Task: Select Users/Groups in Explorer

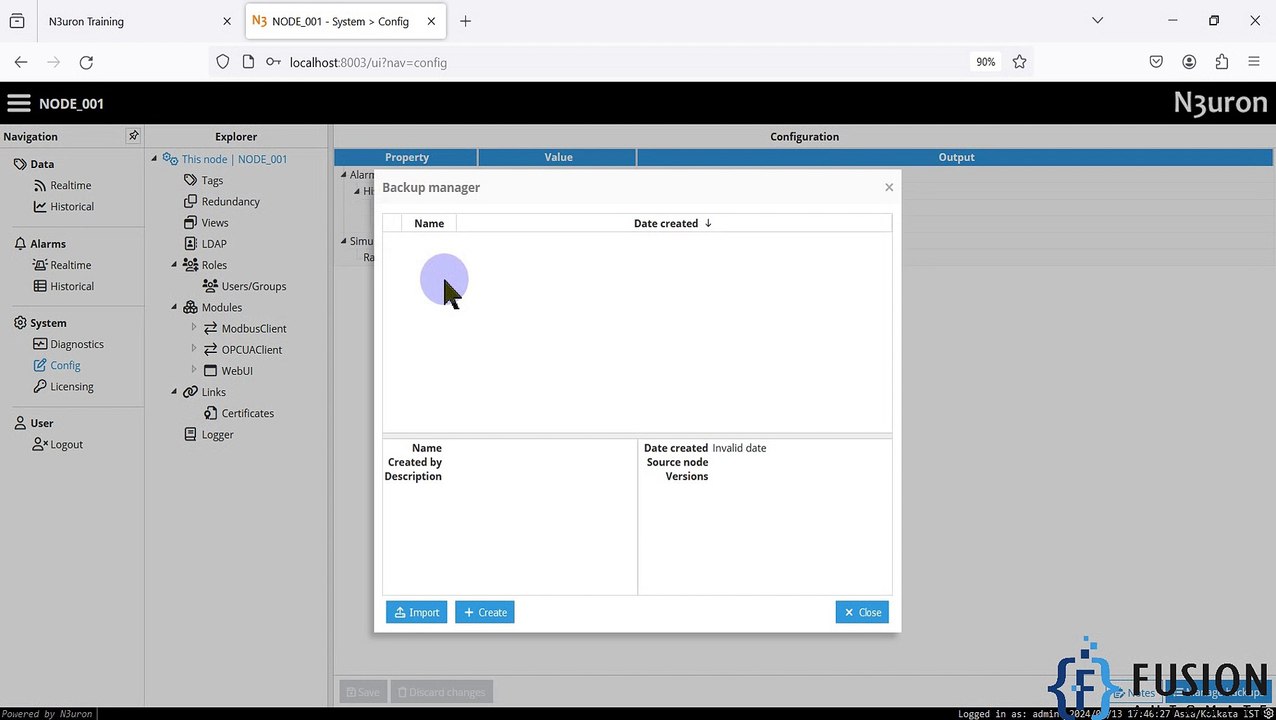Action: click(254, 286)
